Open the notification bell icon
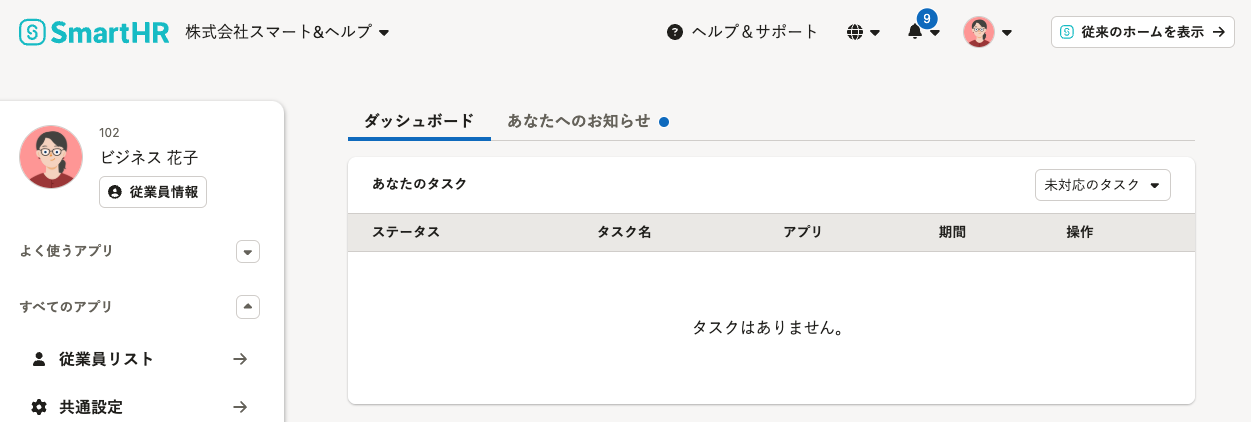Viewport: 1251px width, 422px height. pyautogui.click(x=915, y=32)
